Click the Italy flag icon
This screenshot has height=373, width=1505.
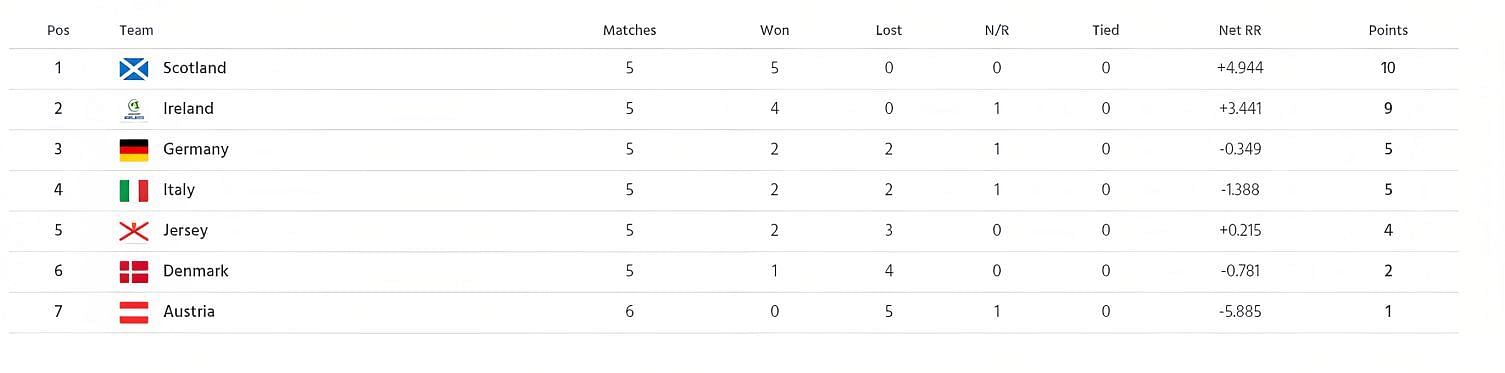click(x=134, y=190)
